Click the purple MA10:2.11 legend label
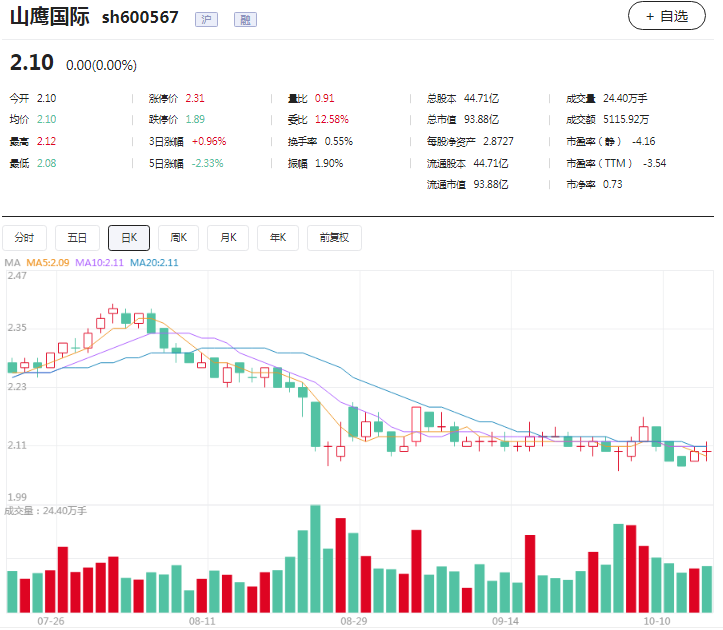Screen dimensions: 723x630 pyautogui.click(x=99, y=263)
